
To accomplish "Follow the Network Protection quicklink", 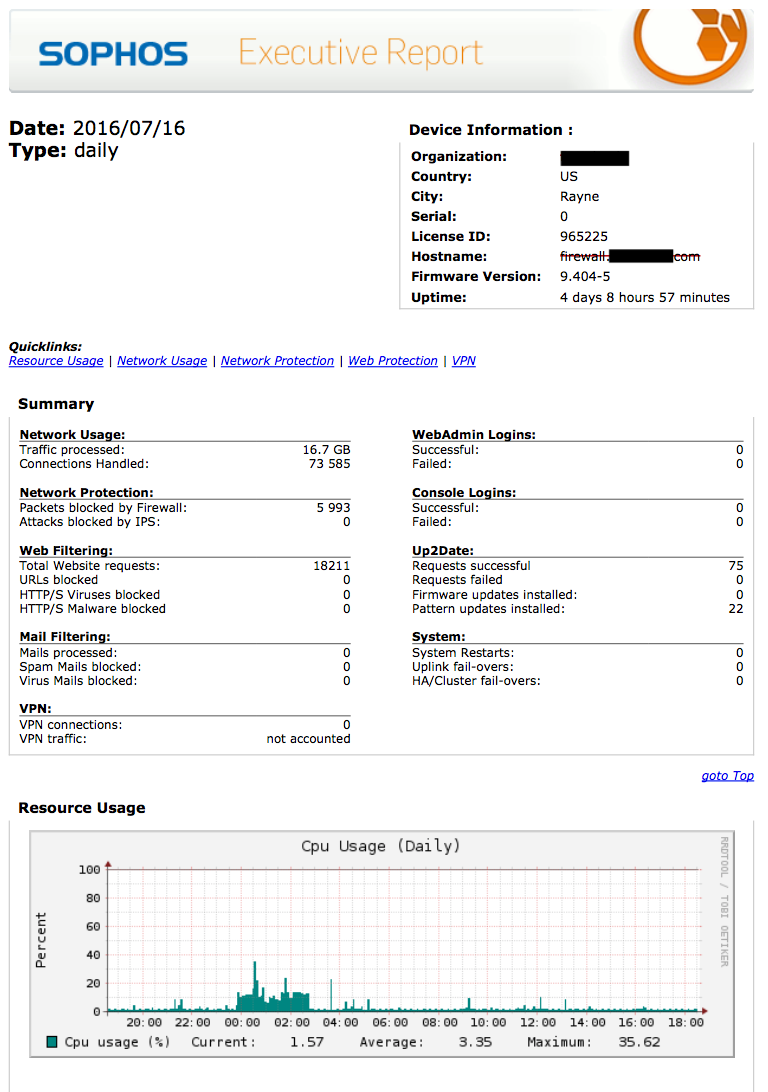I will click(x=277, y=361).
